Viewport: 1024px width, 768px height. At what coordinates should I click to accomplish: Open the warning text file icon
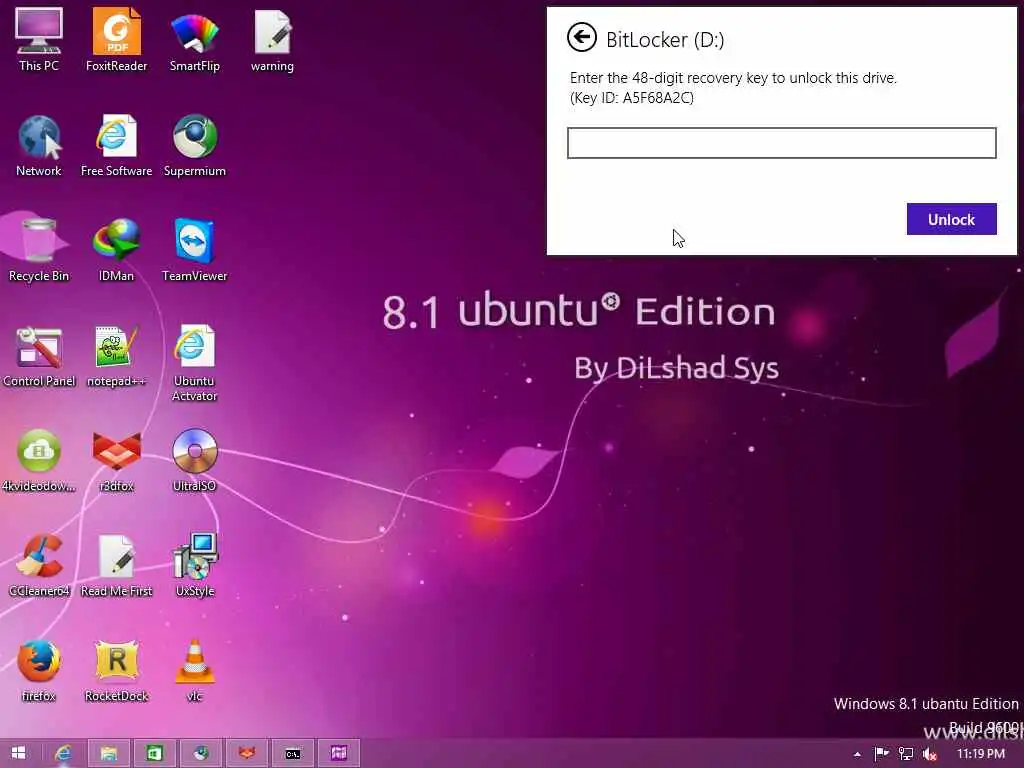click(272, 39)
